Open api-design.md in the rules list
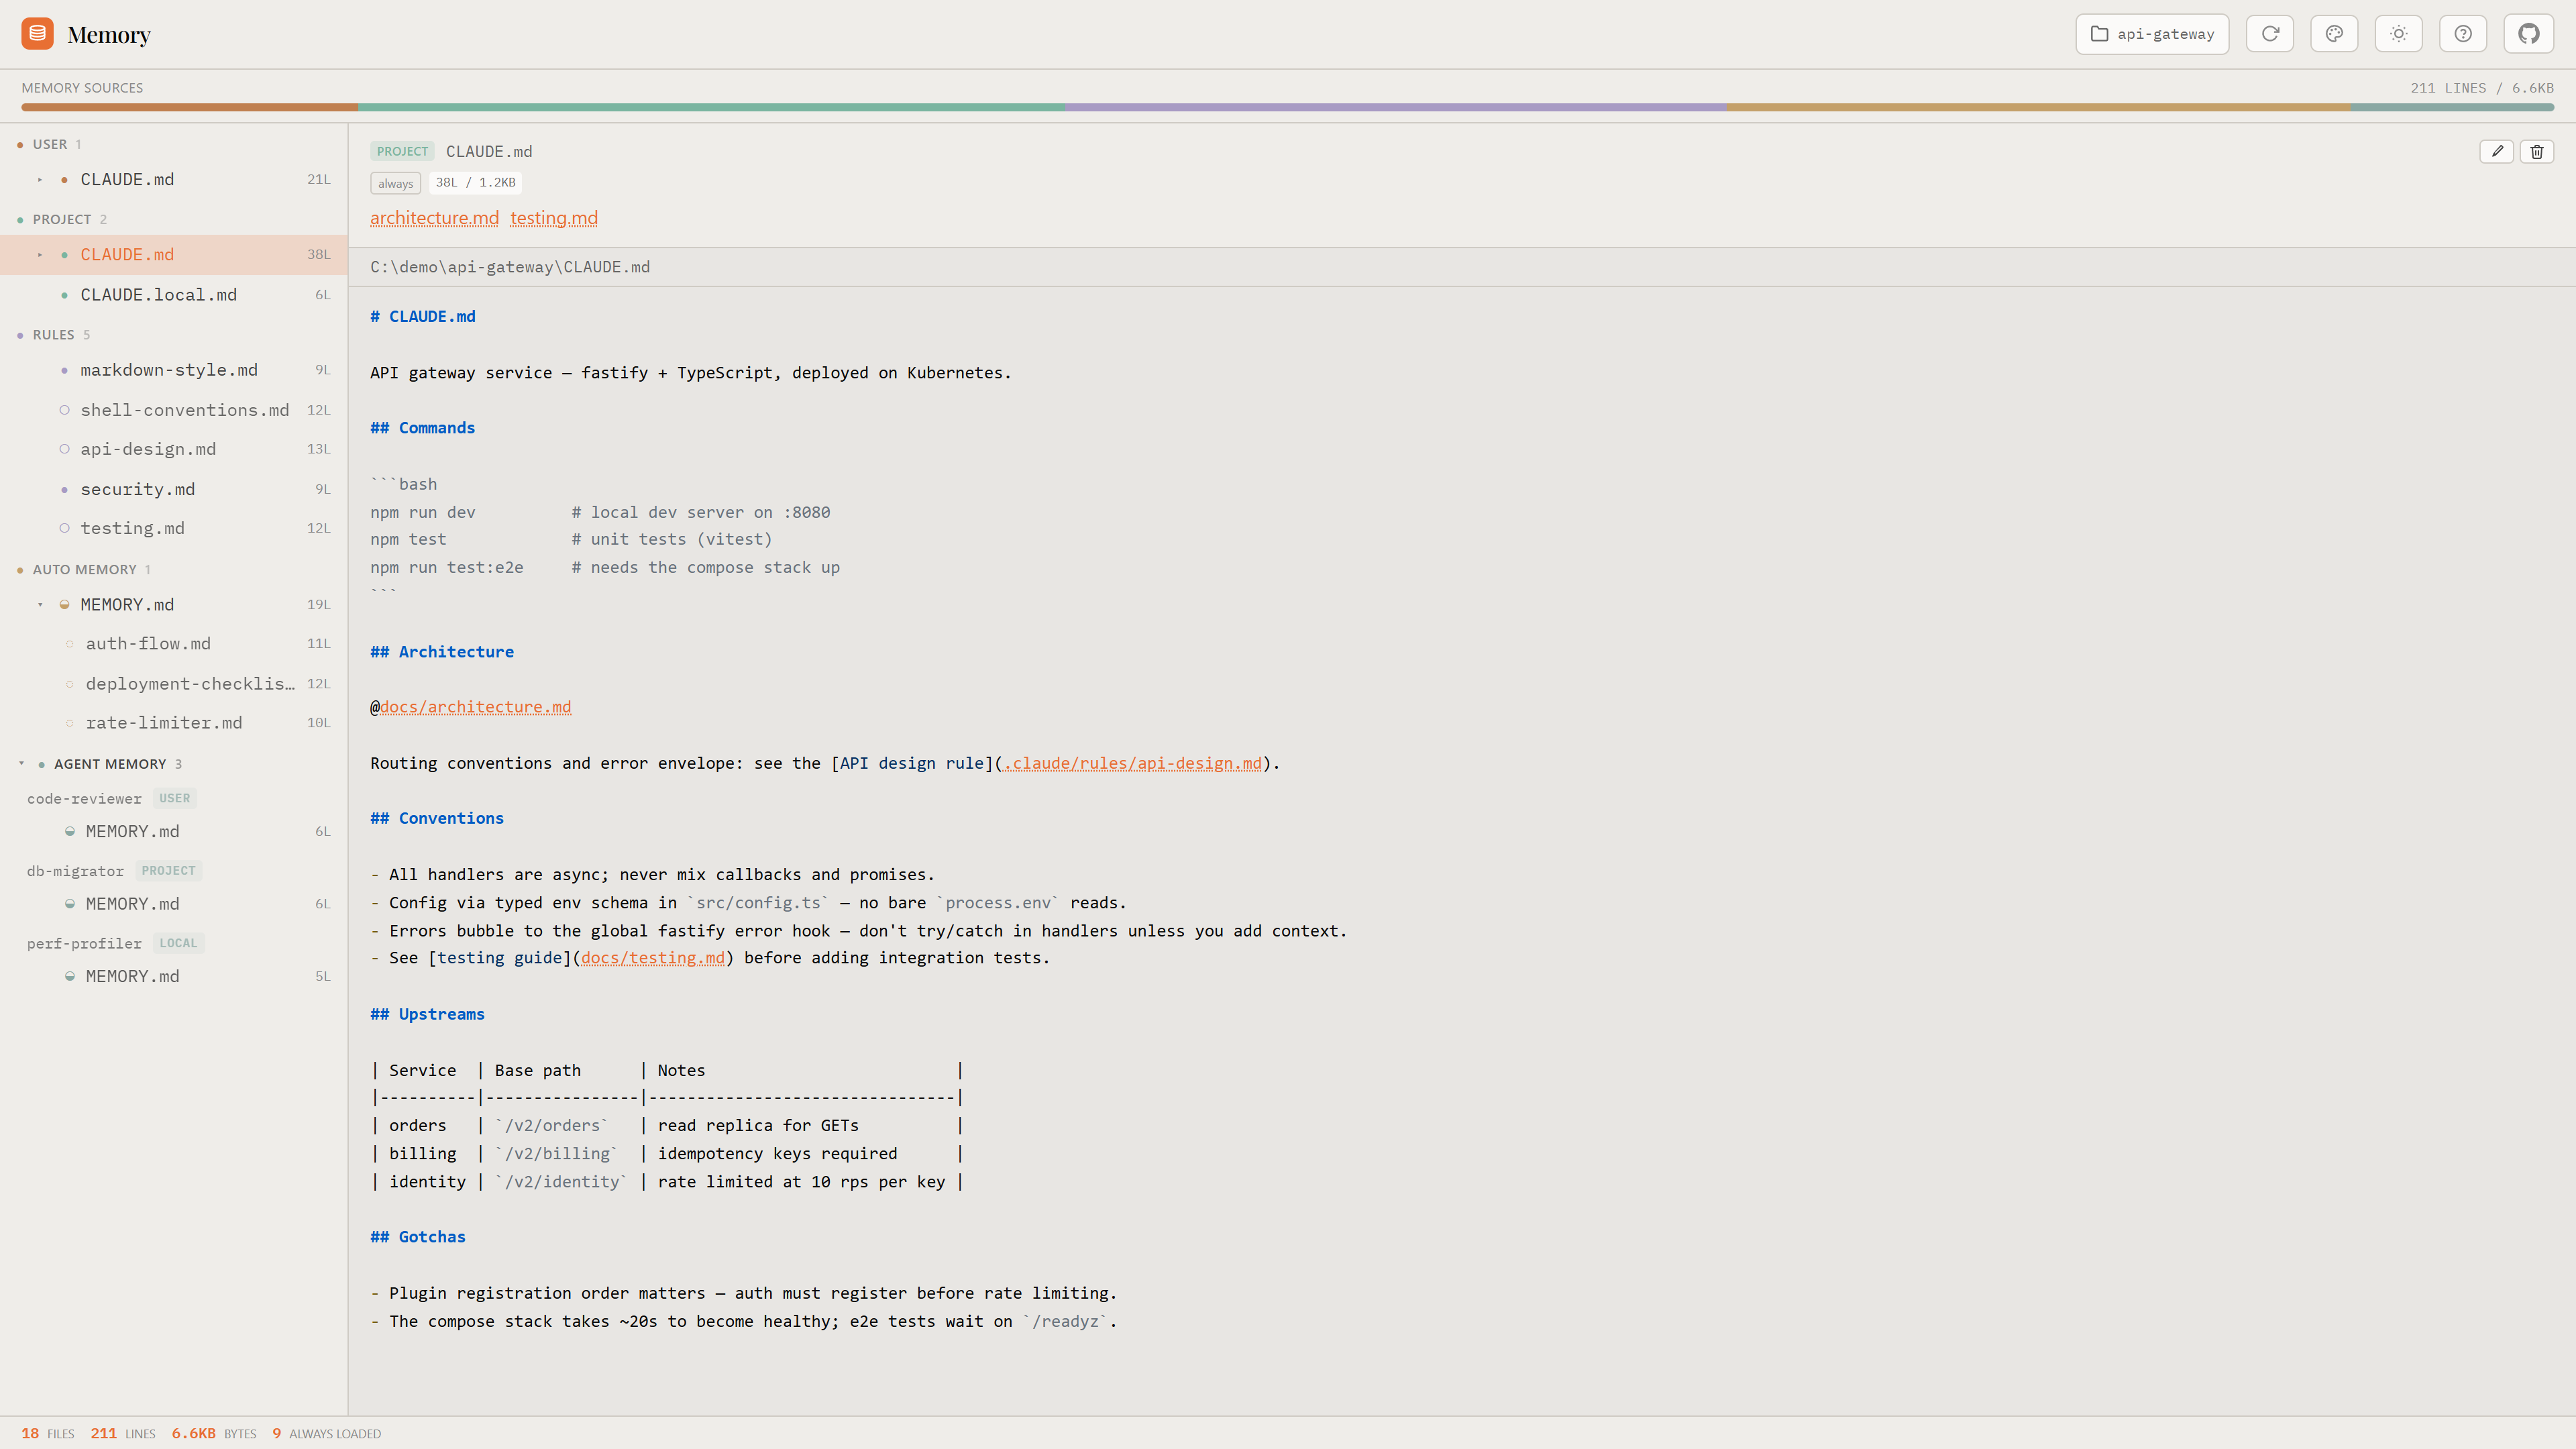 coord(174,449)
